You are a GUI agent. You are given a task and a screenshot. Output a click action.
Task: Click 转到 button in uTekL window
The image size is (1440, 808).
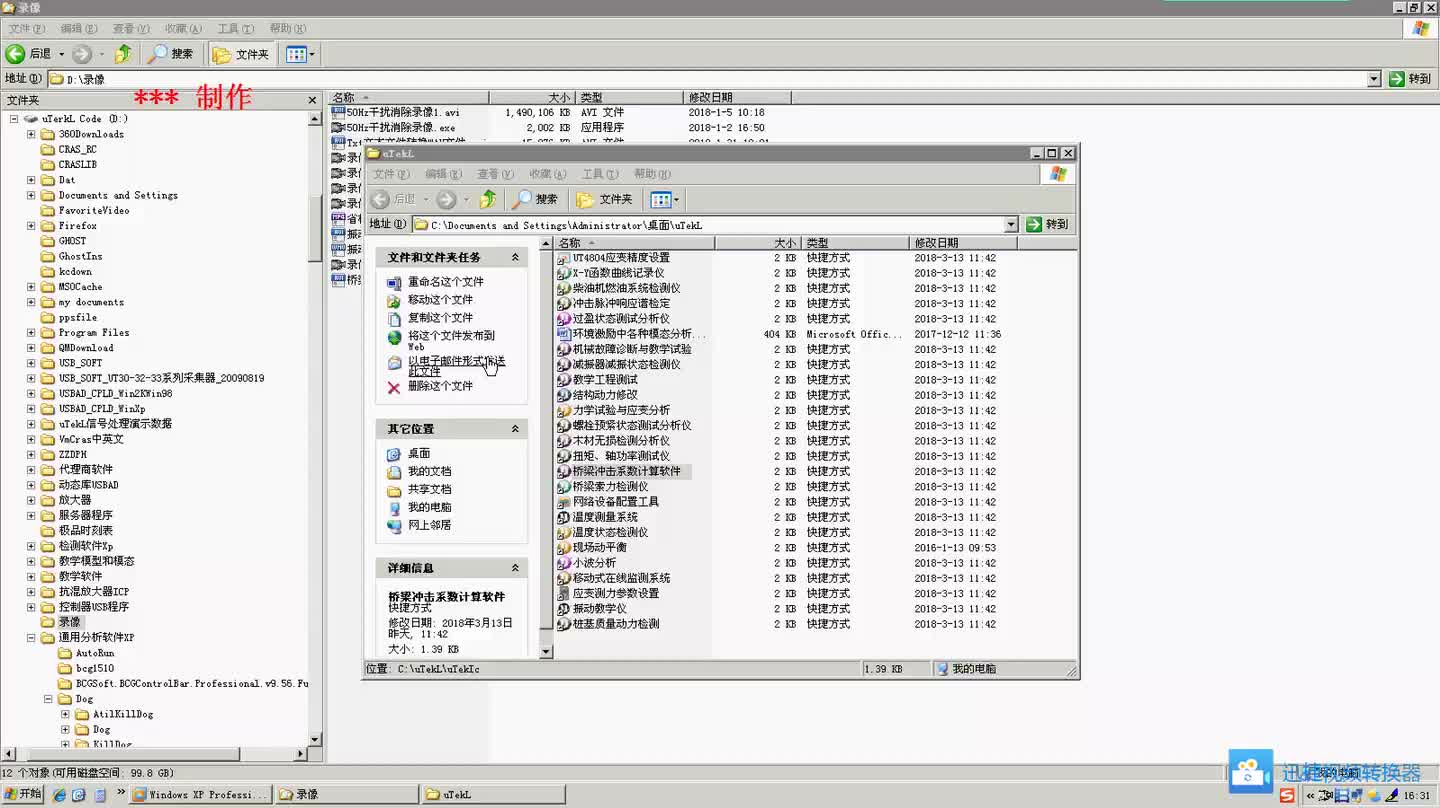[x=1048, y=225]
